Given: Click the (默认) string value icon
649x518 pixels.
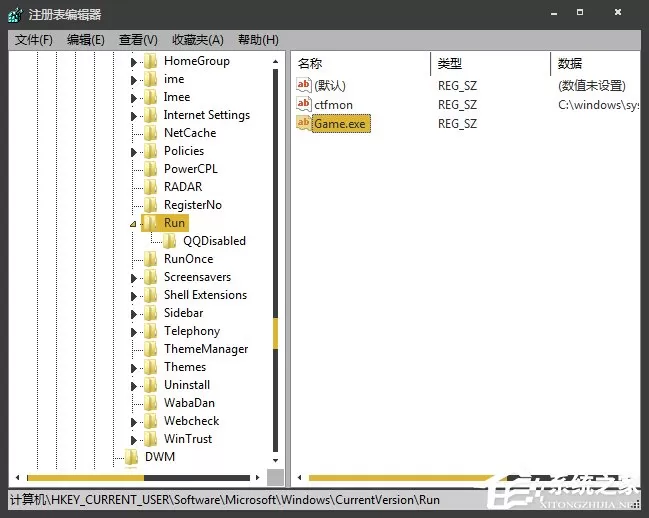Looking at the screenshot, I should [303, 85].
